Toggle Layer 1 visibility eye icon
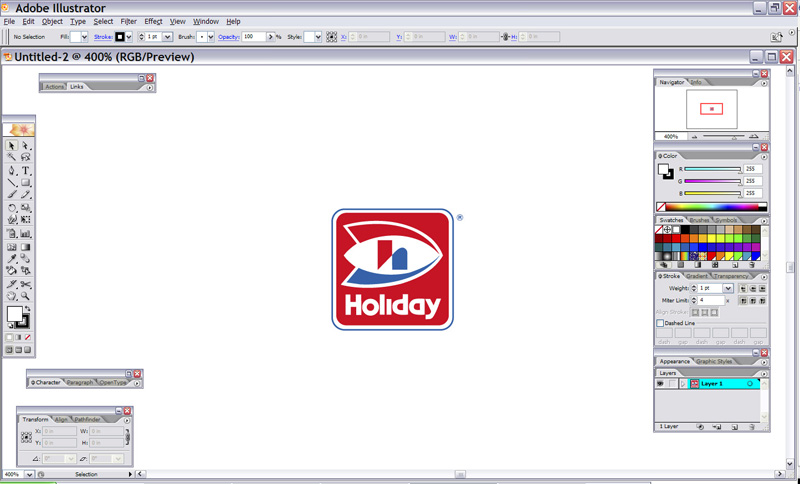Screen dimensions: 800x484 pos(660,384)
